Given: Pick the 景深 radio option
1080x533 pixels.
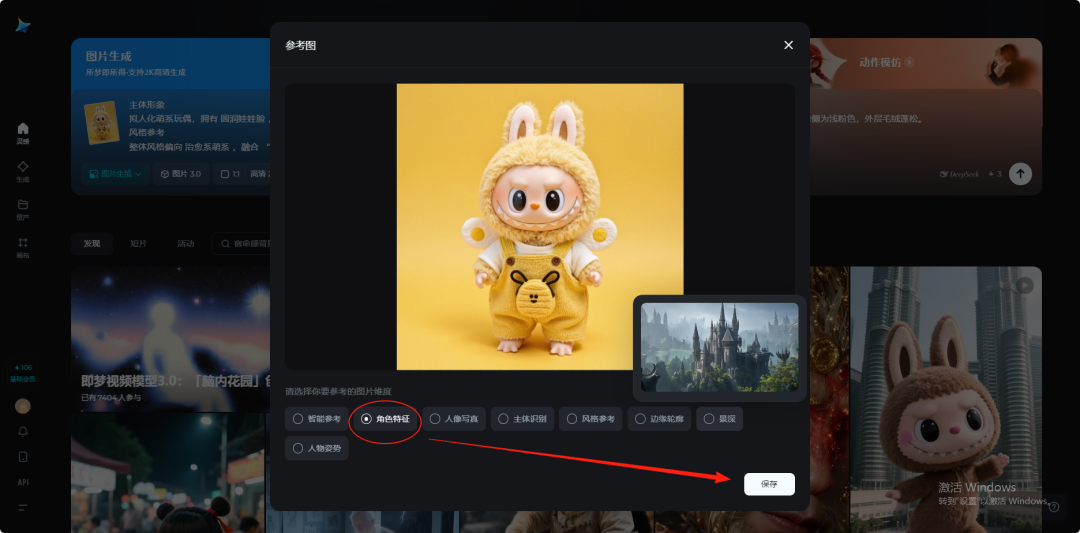Looking at the screenshot, I should pyautogui.click(x=720, y=419).
